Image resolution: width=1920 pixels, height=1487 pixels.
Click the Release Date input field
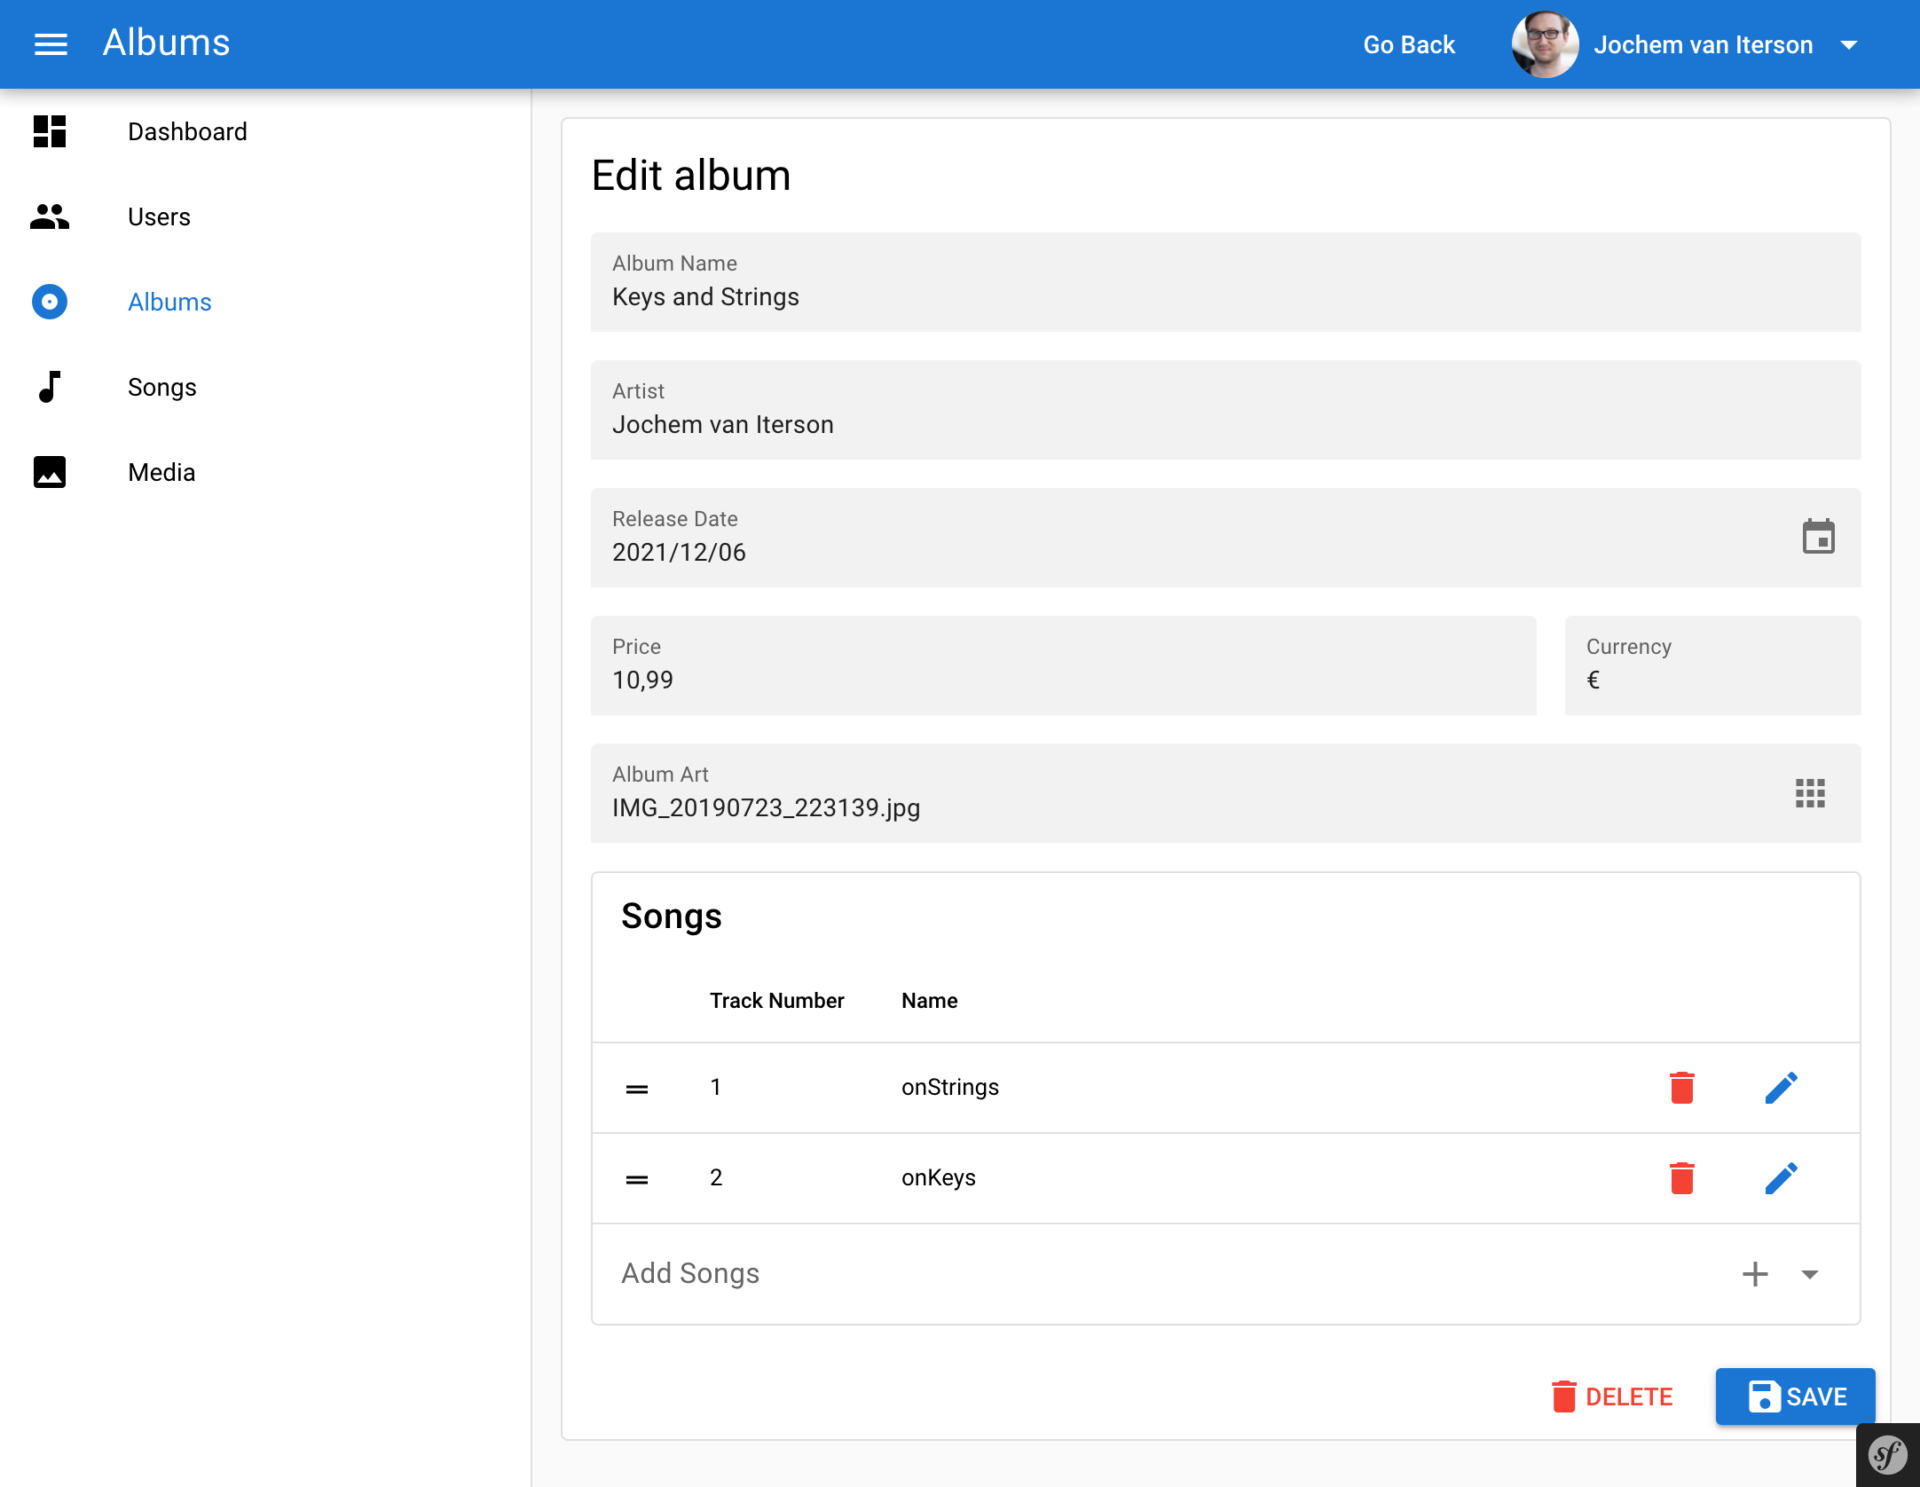1225,537
